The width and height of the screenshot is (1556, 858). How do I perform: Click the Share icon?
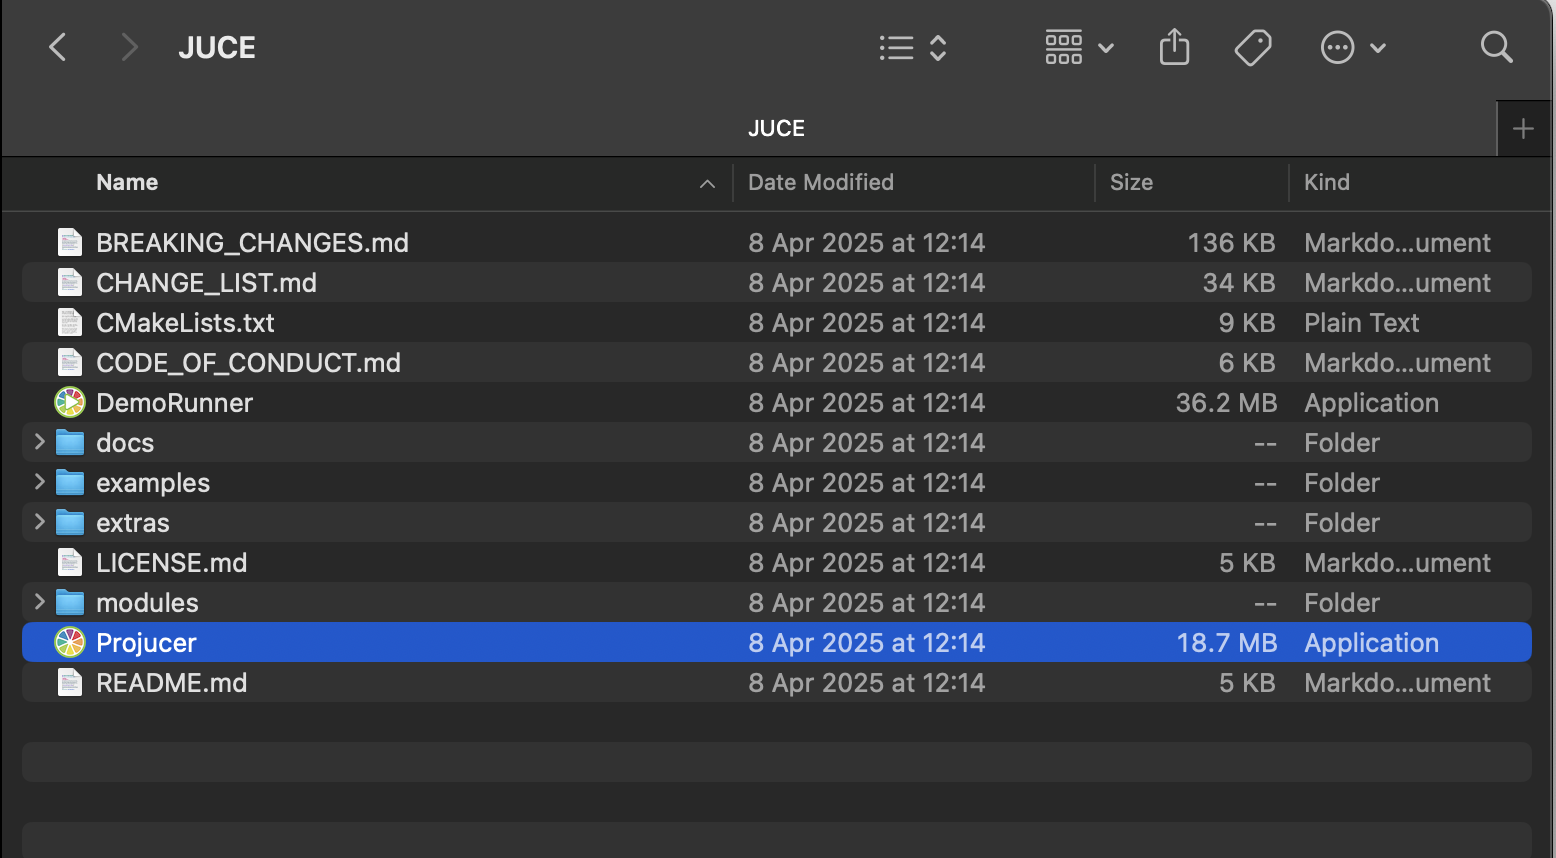1174,47
